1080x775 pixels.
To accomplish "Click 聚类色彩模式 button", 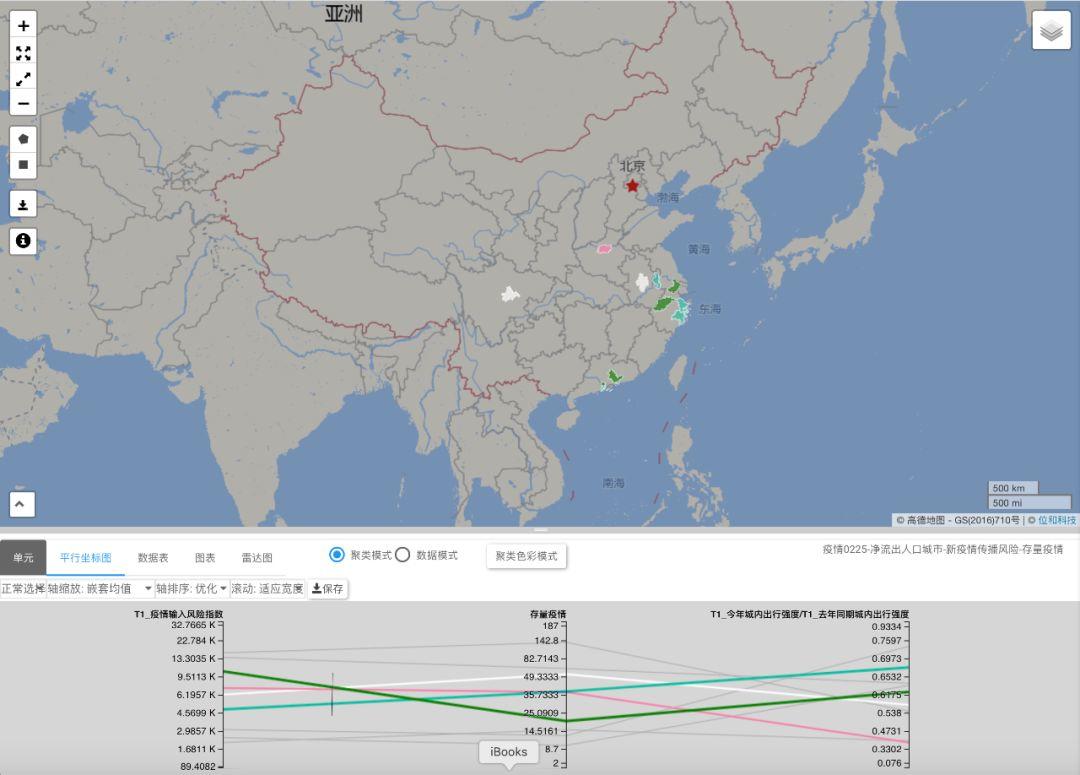I will [526, 556].
